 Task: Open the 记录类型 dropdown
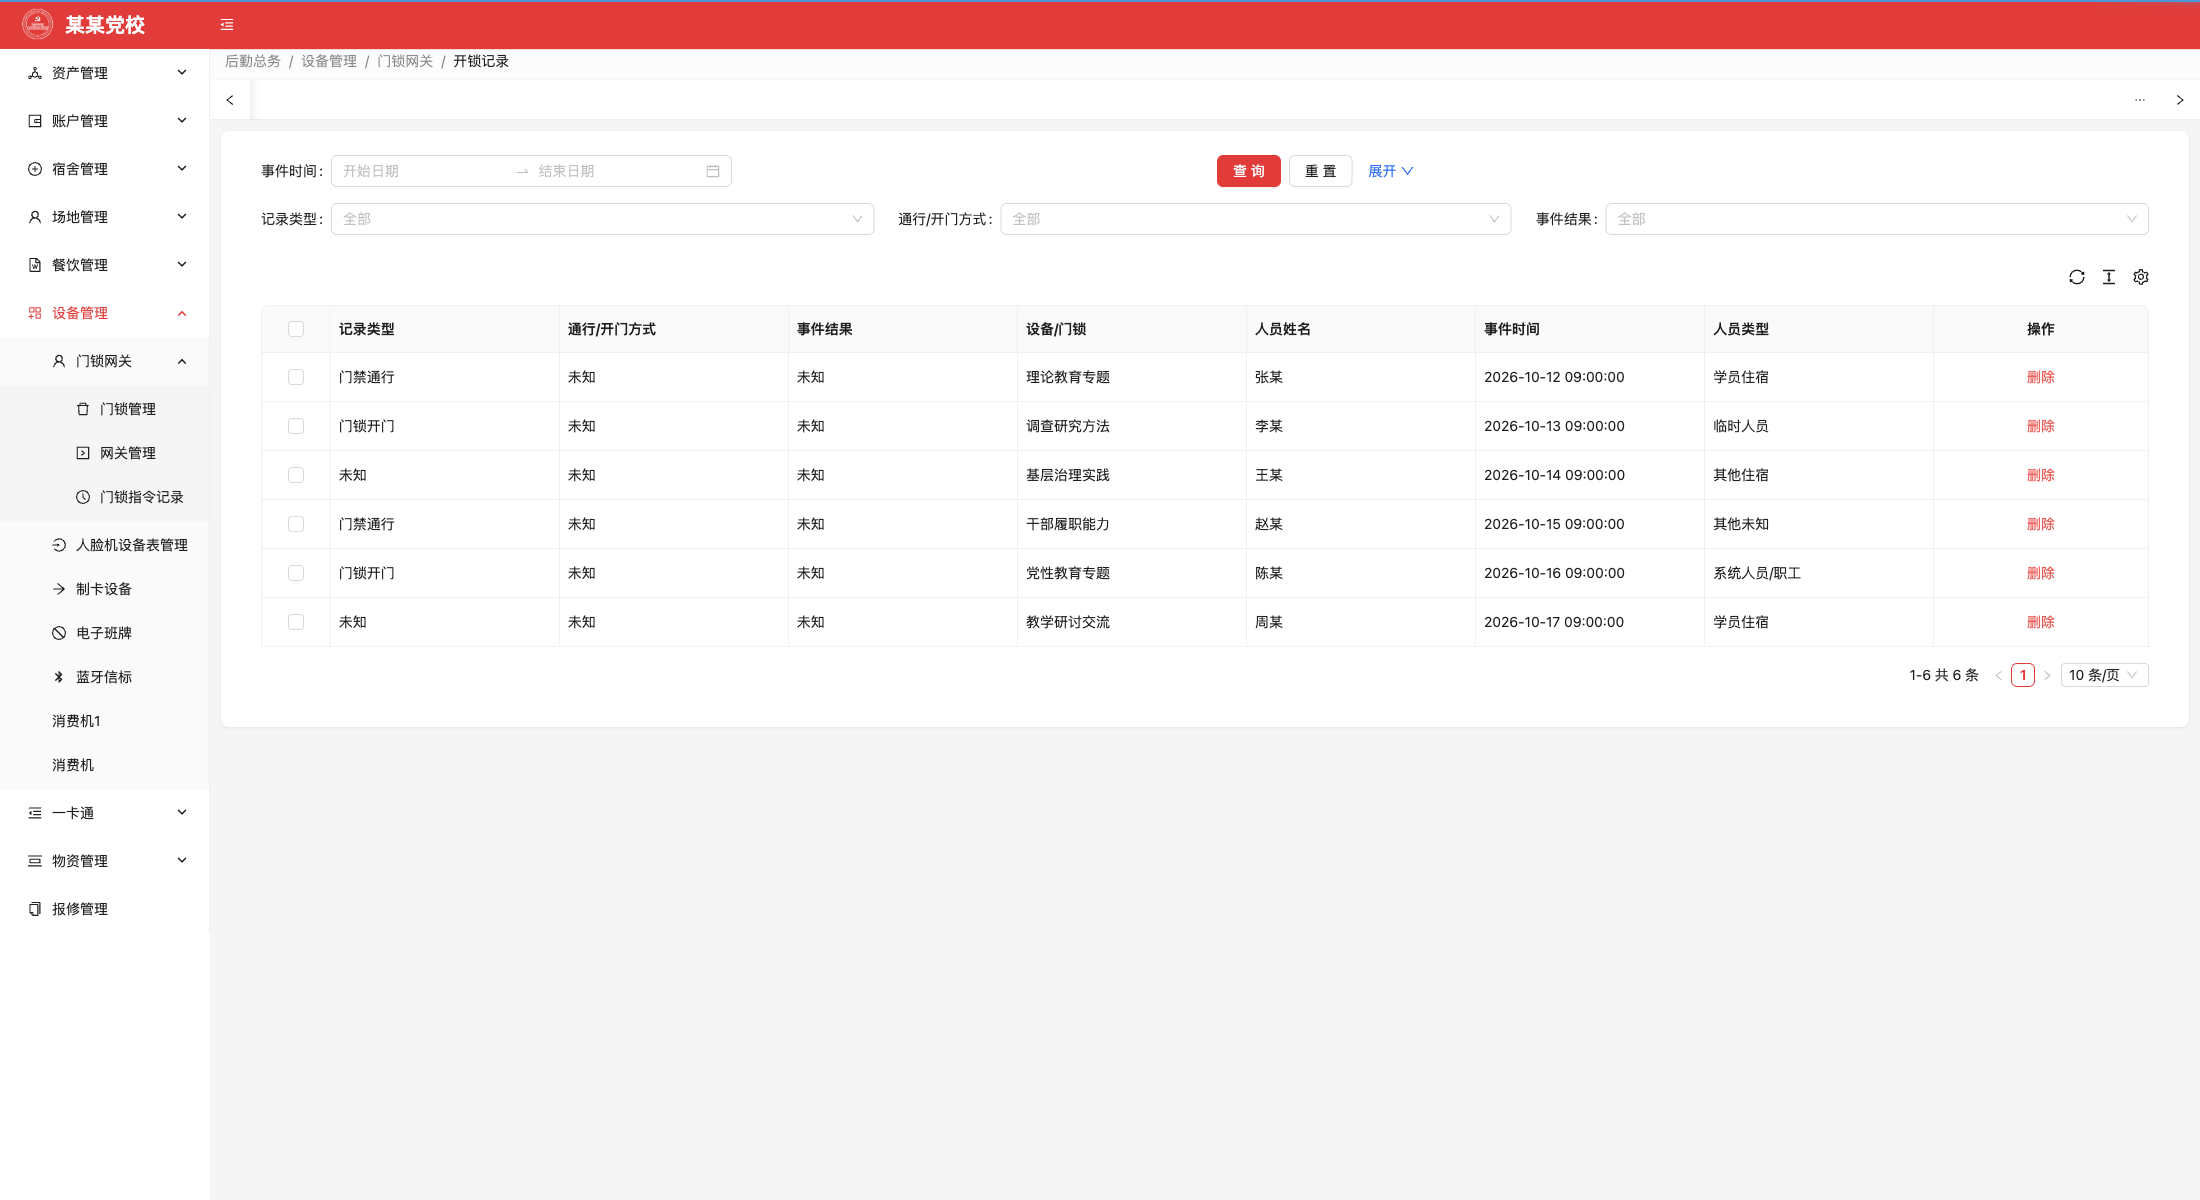pos(602,219)
